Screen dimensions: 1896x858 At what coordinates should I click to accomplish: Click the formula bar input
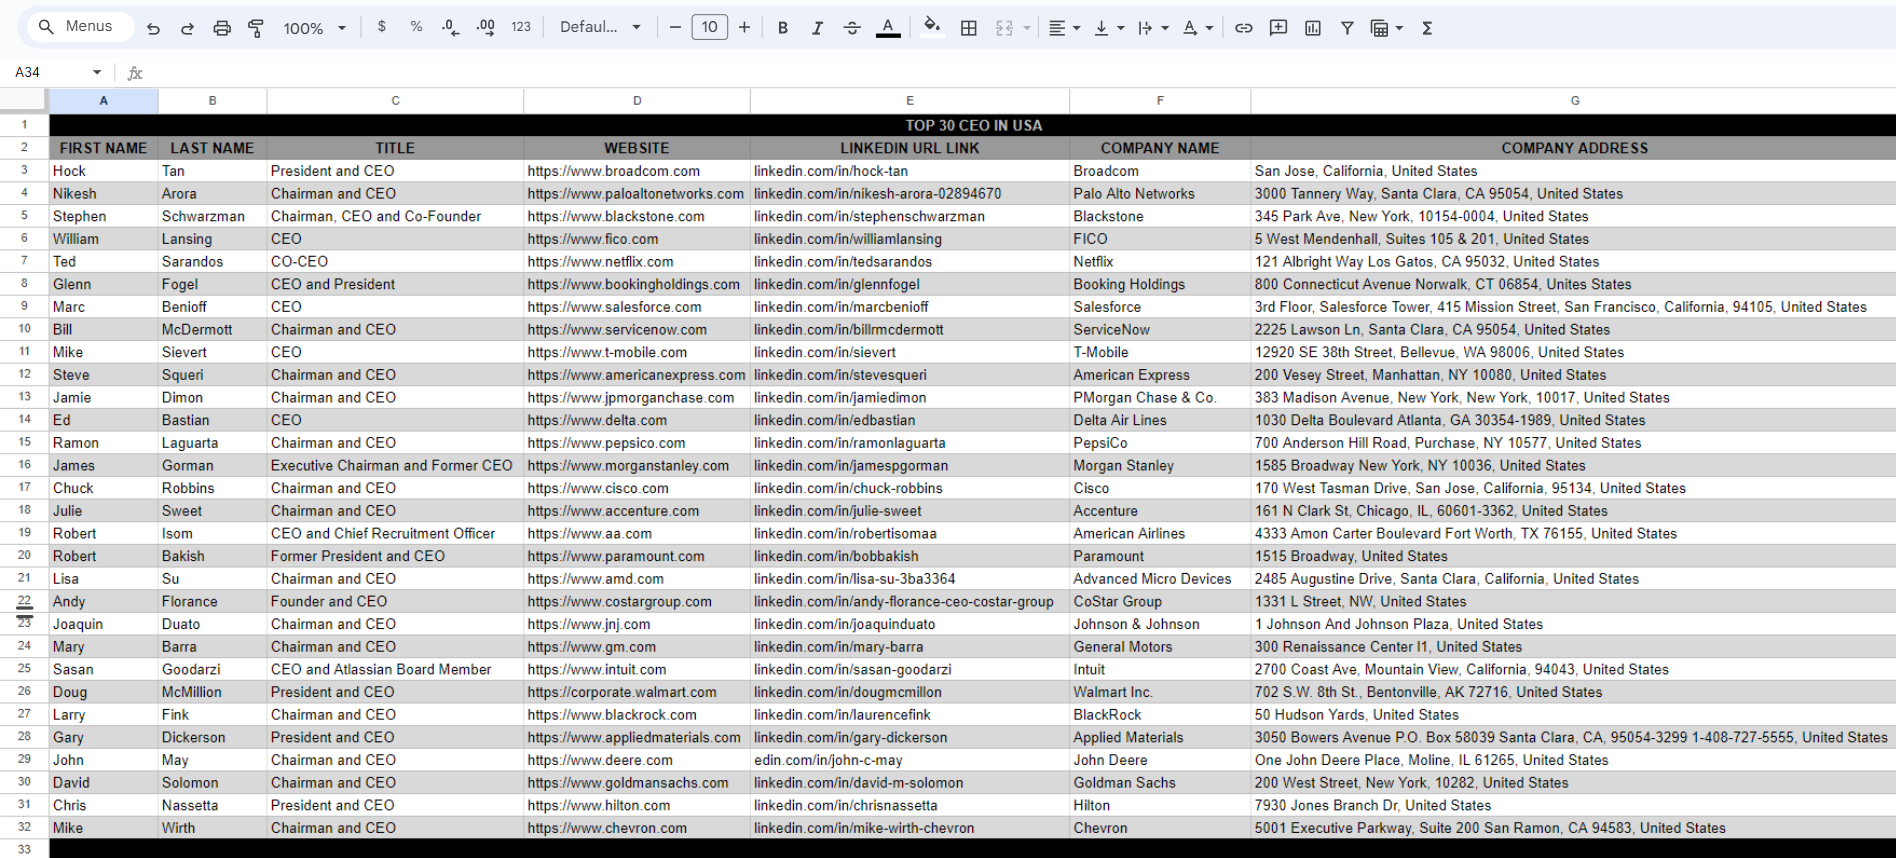click(x=1020, y=72)
